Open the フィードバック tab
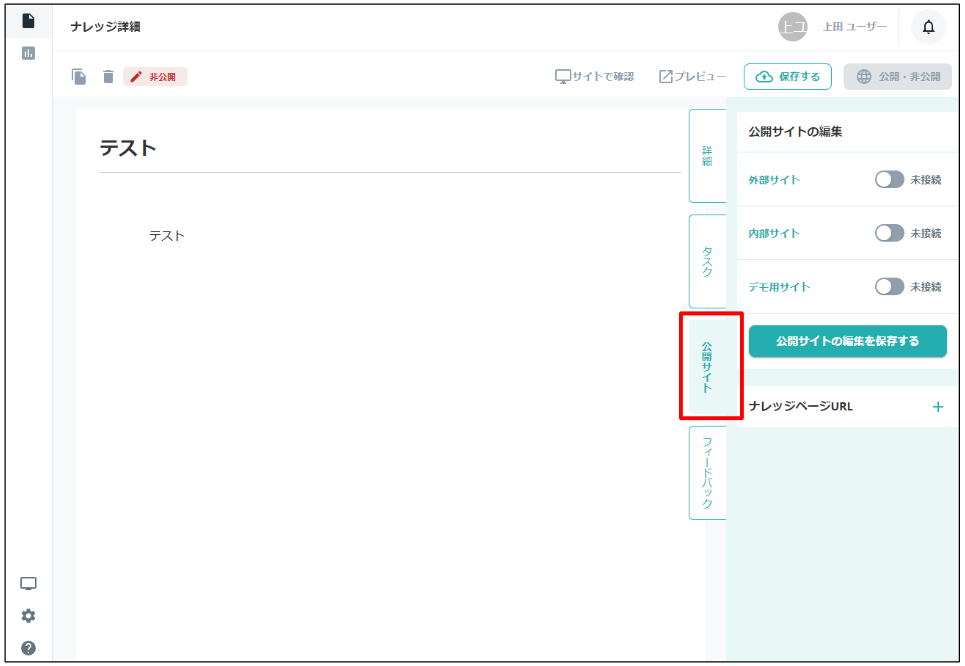This screenshot has width=965, height=666. point(707,473)
